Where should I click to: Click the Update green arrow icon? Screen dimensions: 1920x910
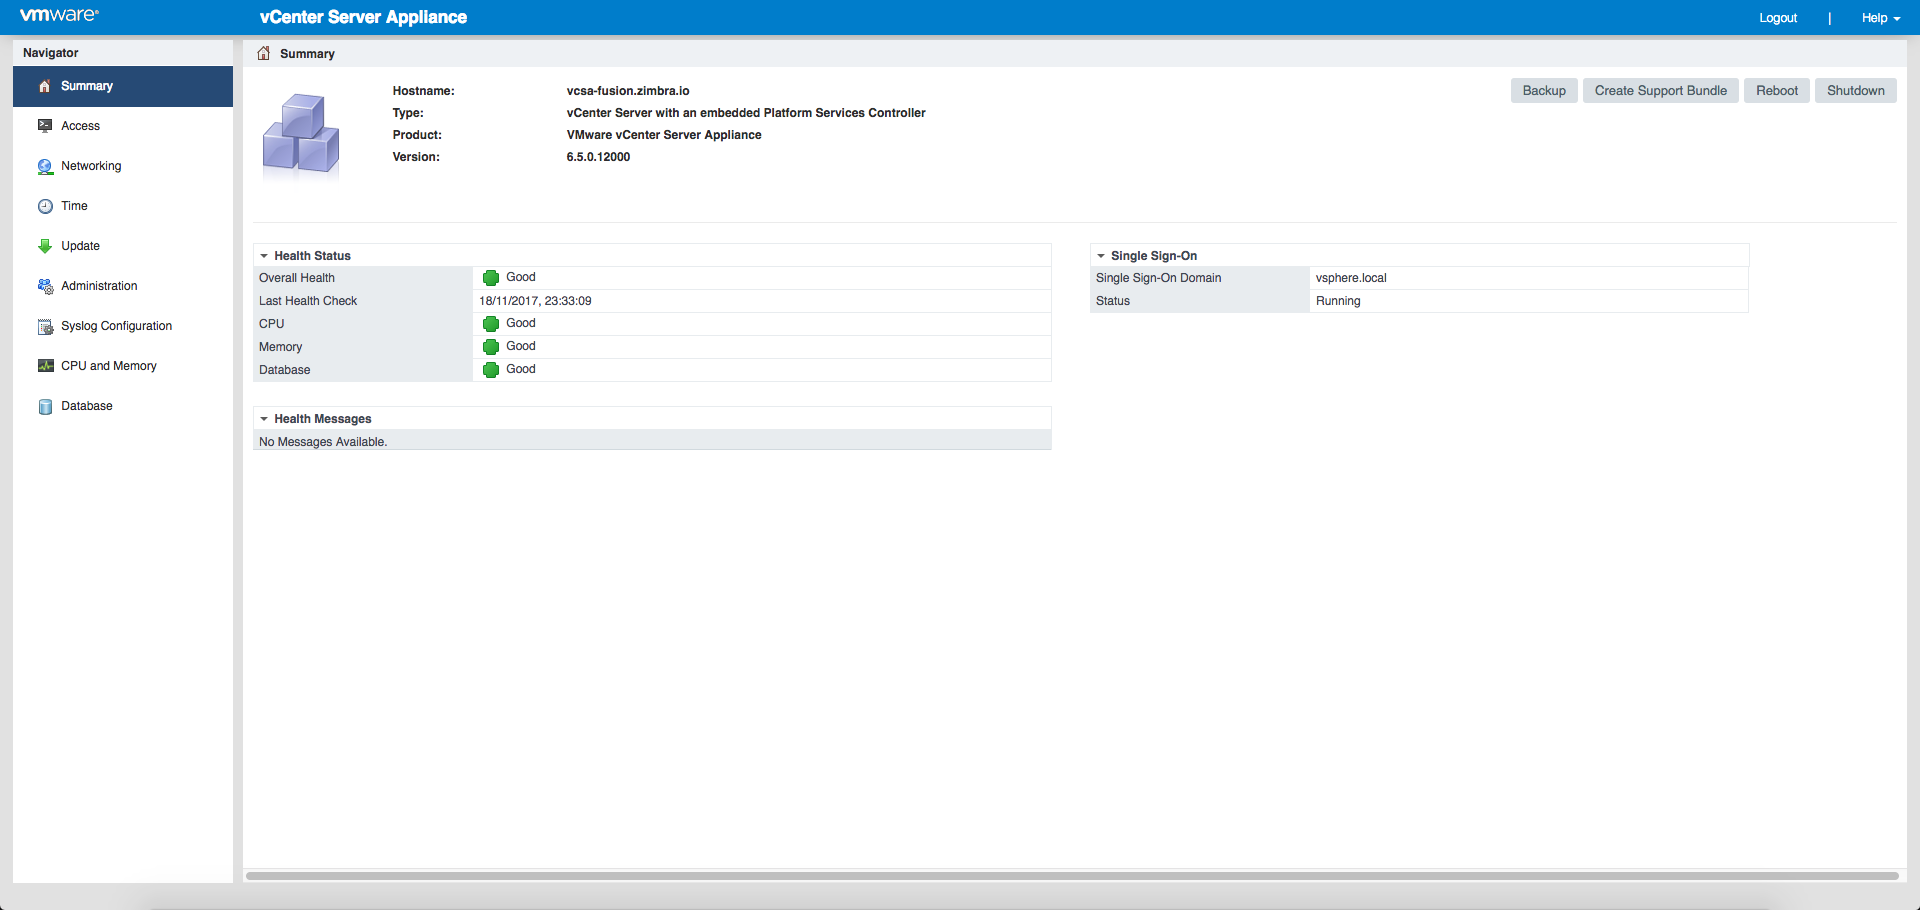coord(45,246)
